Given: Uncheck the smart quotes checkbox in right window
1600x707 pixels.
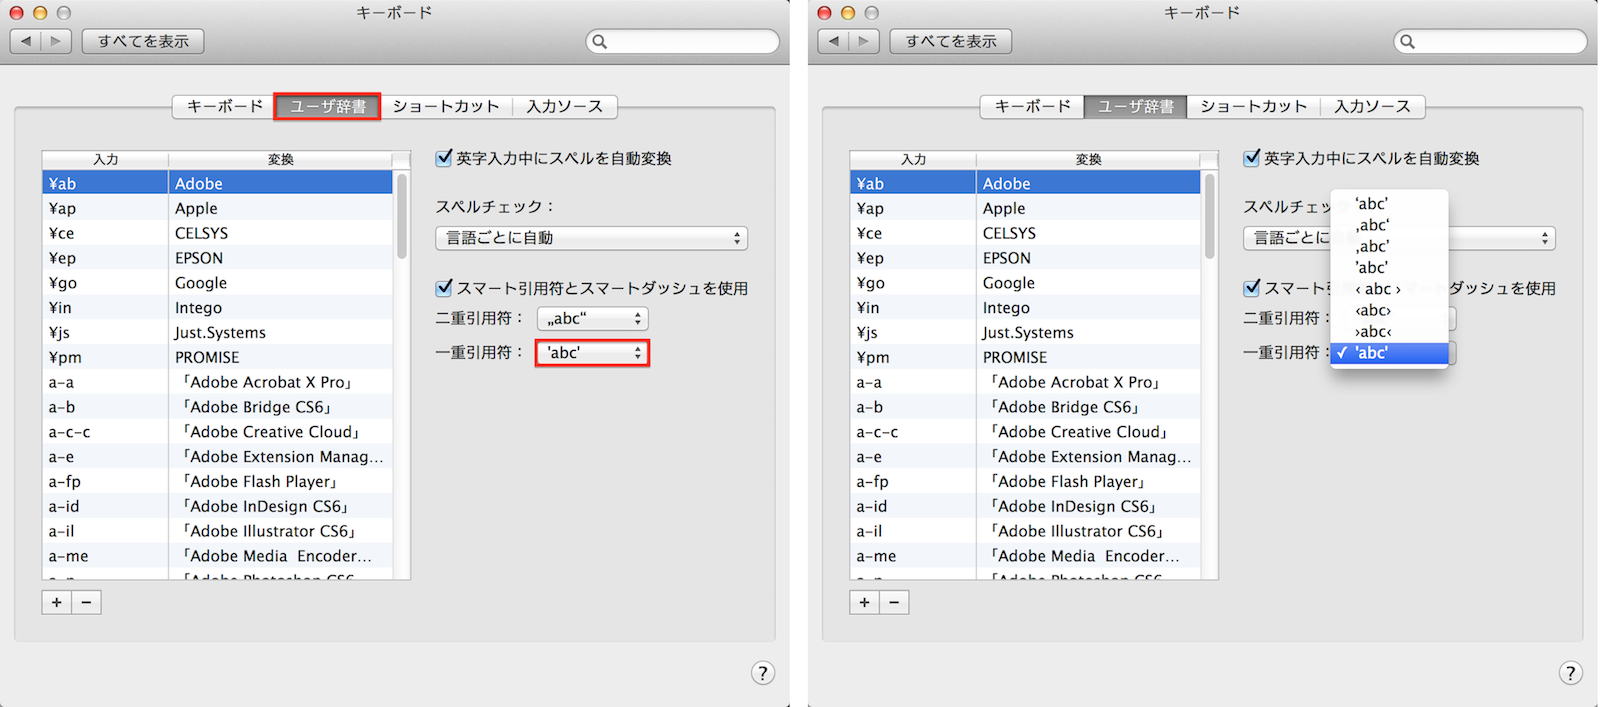Looking at the screenshot, I should click(1252, 288).
